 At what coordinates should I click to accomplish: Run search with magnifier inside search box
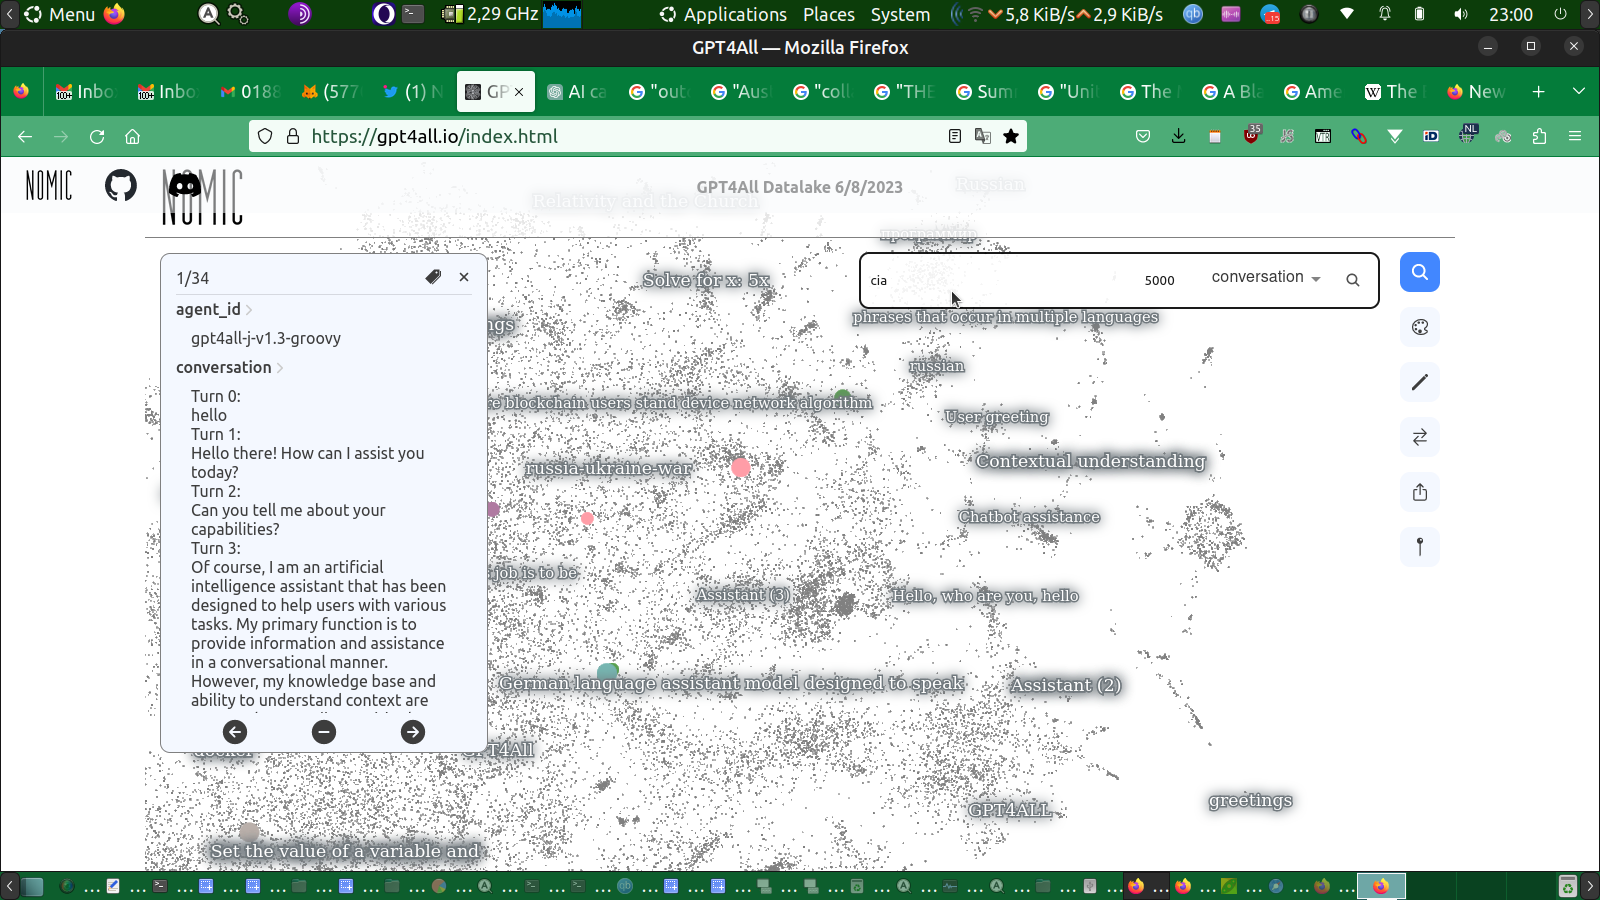1353,280
